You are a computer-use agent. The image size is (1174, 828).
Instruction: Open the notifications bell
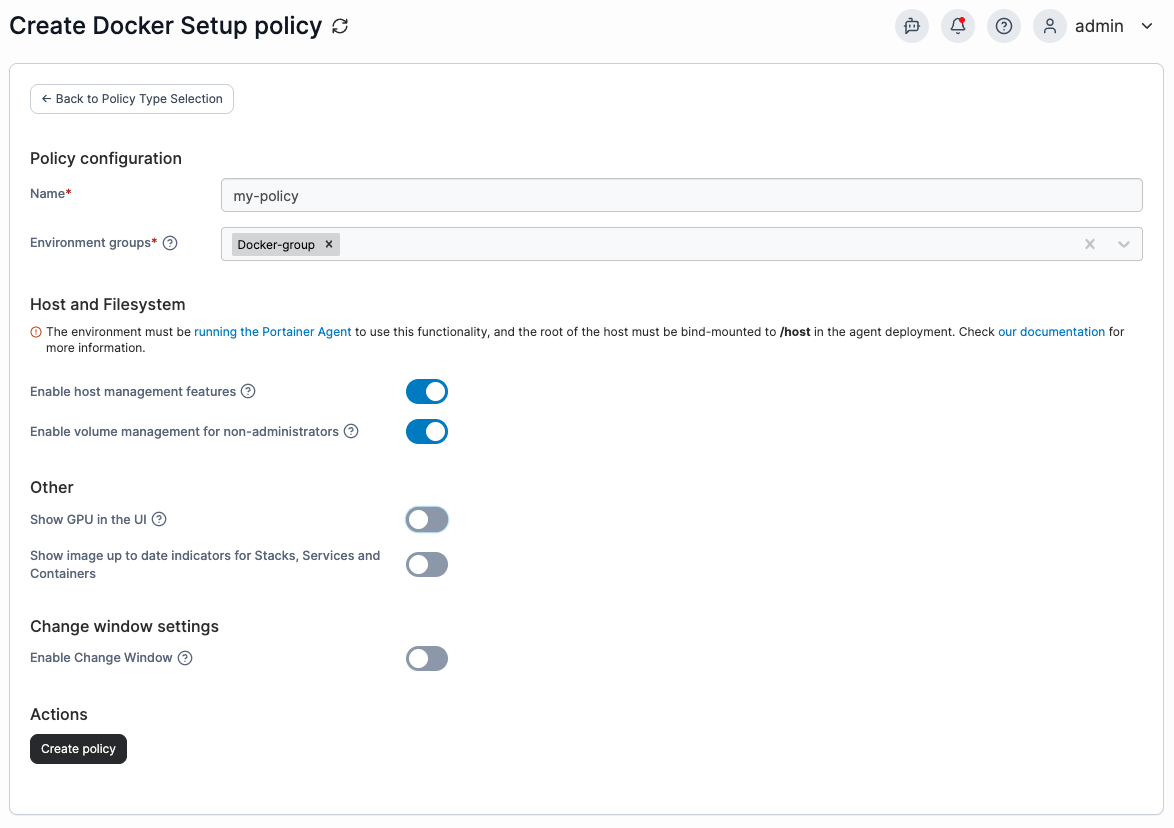point(958,27)
